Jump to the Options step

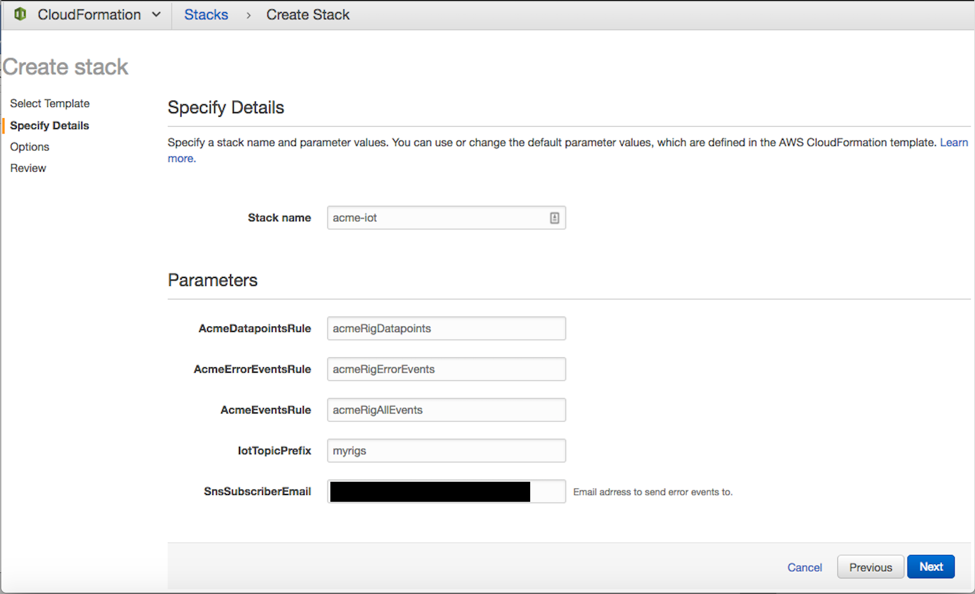(30, 147)
